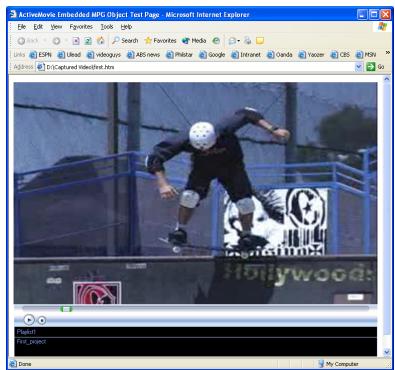Click the Windows flag logo icon
The height and width of the screenshot is (370, 395).
(x=382, y=27)
